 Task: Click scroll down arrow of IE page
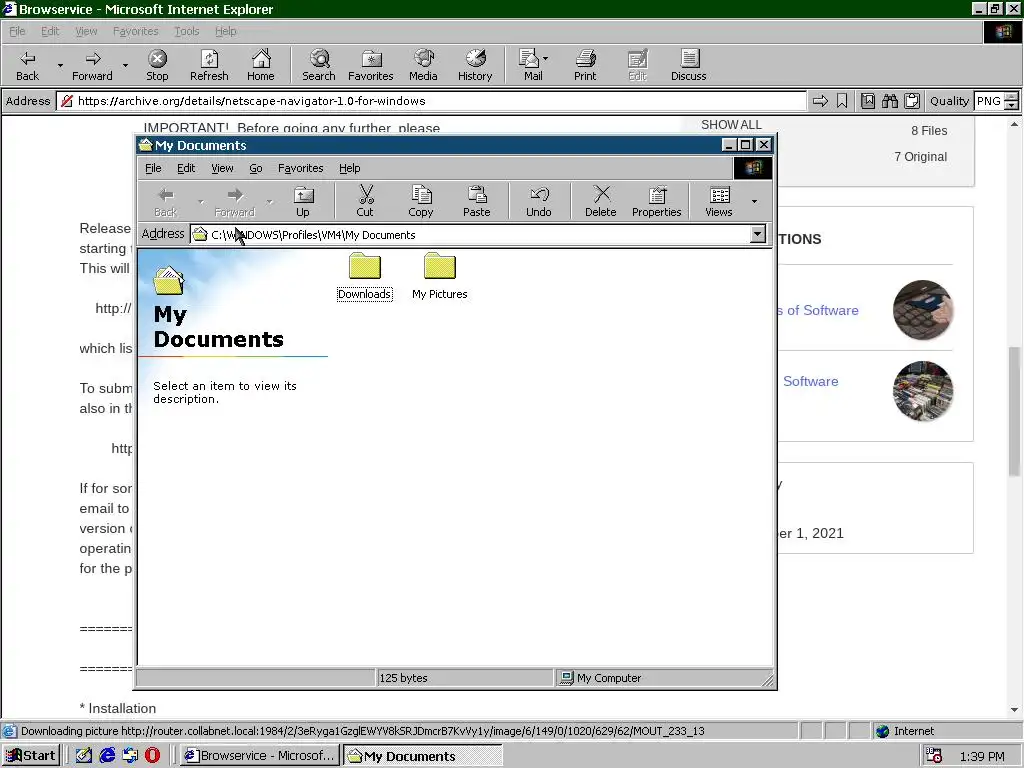1014,710
